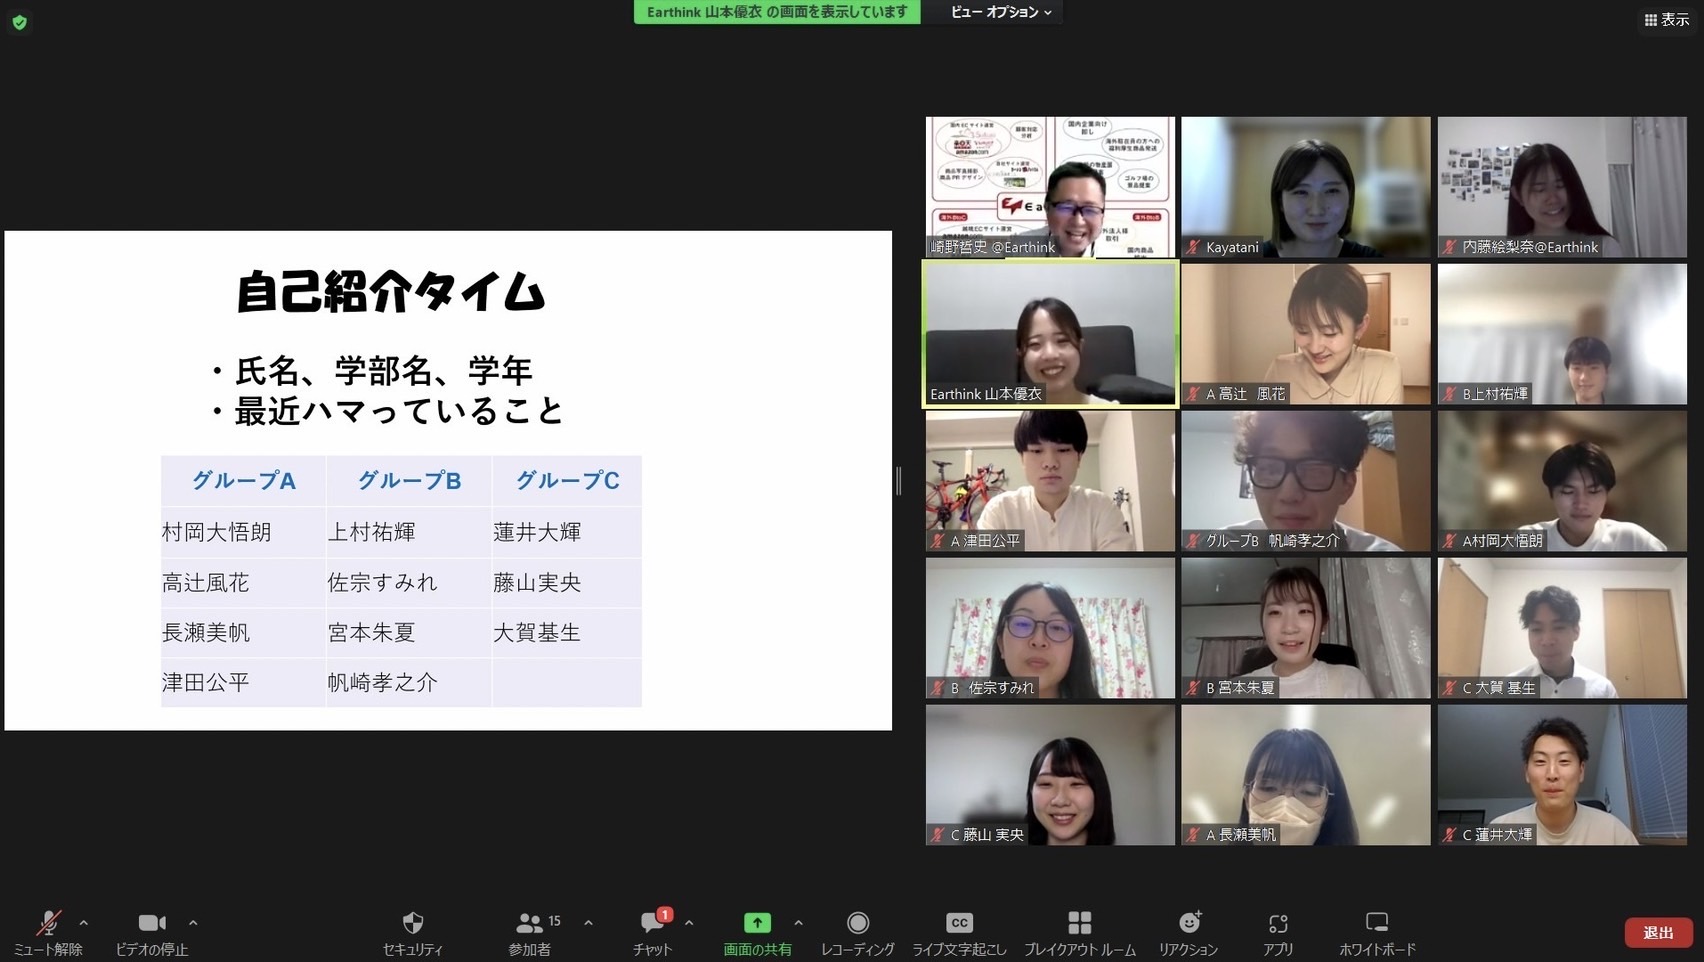Select 内藤絵梨奈@Earthink video tile

click(1562, 187)
